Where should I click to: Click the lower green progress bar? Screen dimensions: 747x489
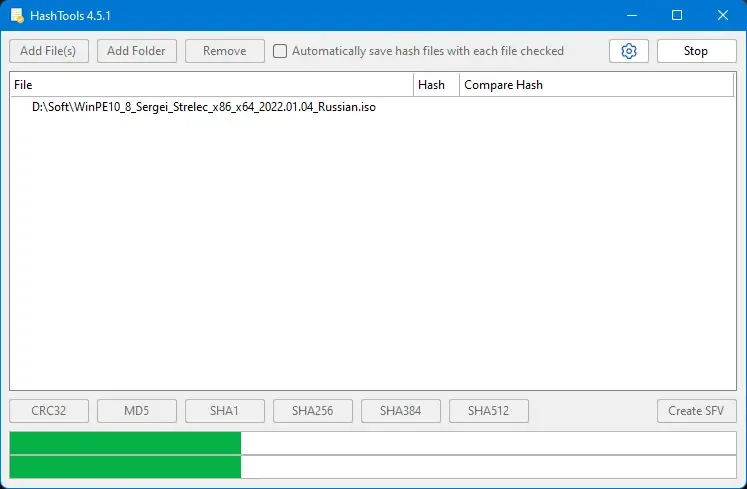pyautogui.click(x=373, y=467)
